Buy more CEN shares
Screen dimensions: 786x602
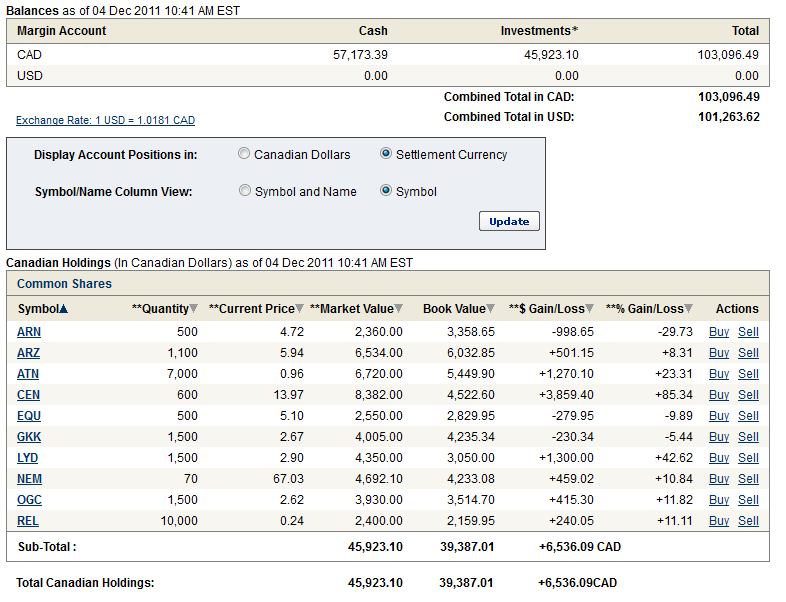718,395
